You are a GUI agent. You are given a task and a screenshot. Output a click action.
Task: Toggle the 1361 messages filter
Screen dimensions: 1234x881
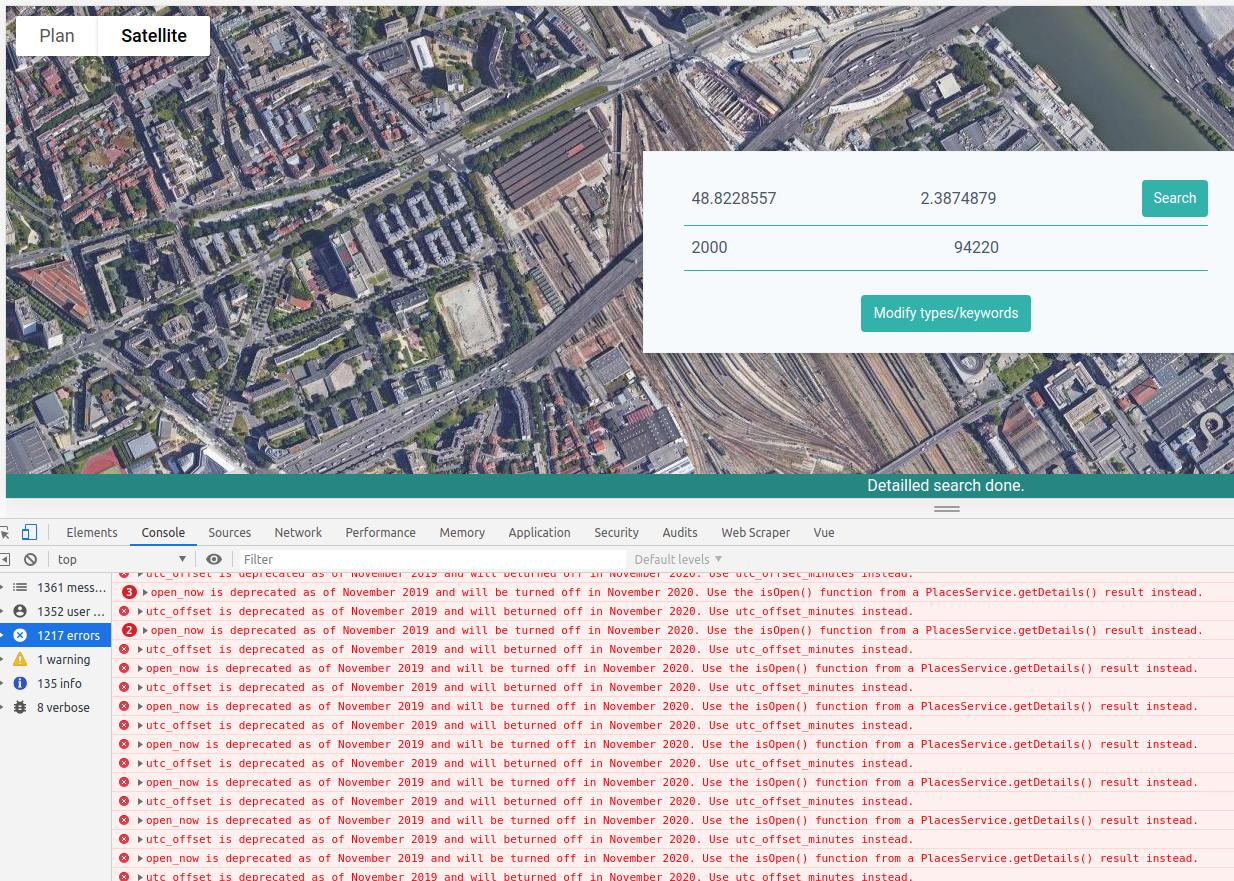click(55, 587)
